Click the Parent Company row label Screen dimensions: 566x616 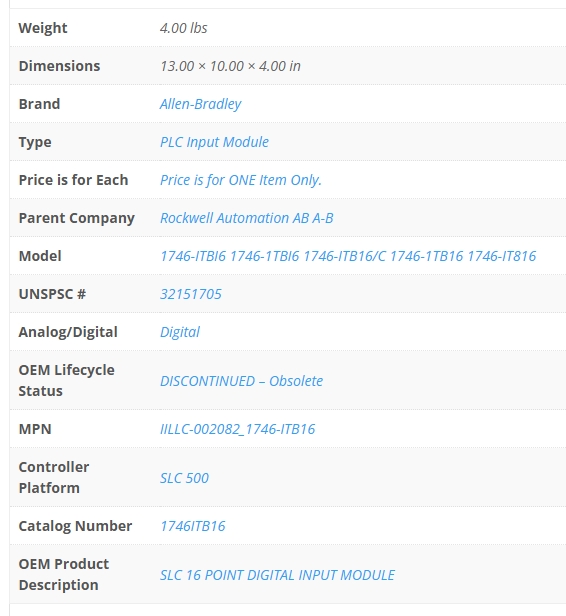[x=77, y=218]
